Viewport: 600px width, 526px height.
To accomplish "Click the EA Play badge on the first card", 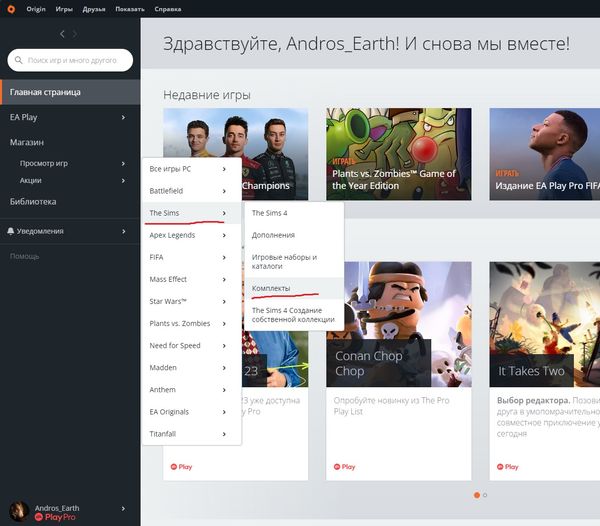I will [x=181, y=467].
